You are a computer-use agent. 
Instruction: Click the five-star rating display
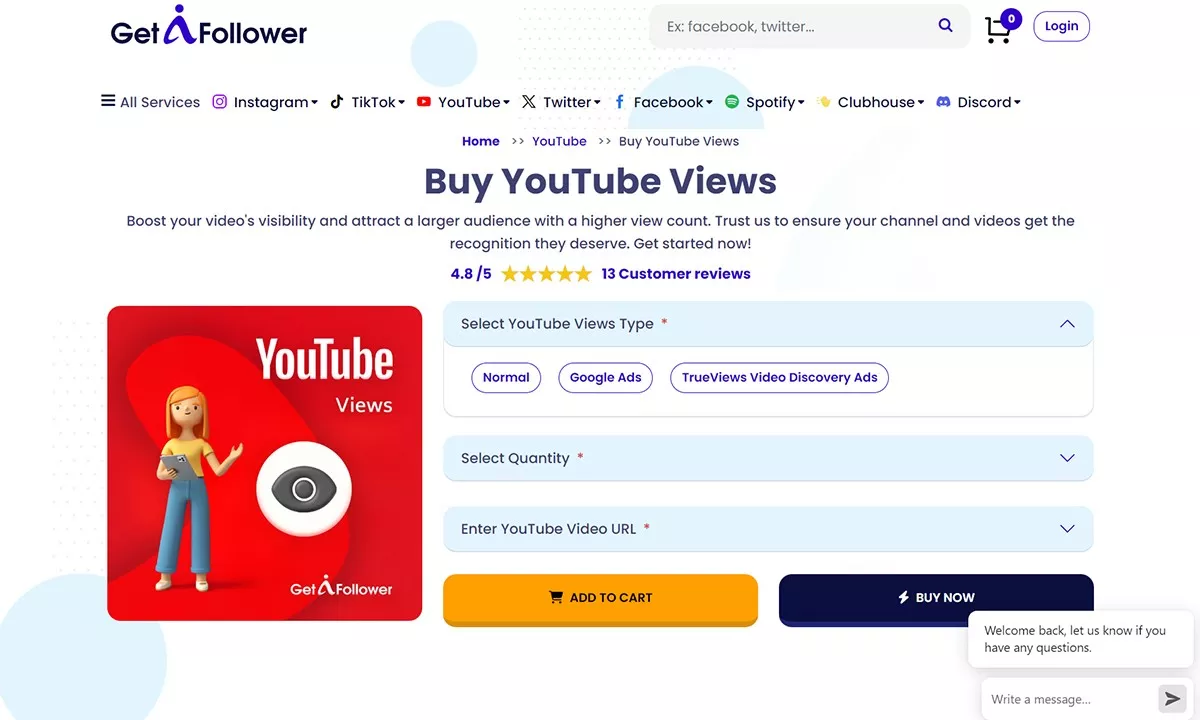tap(546, 274)
